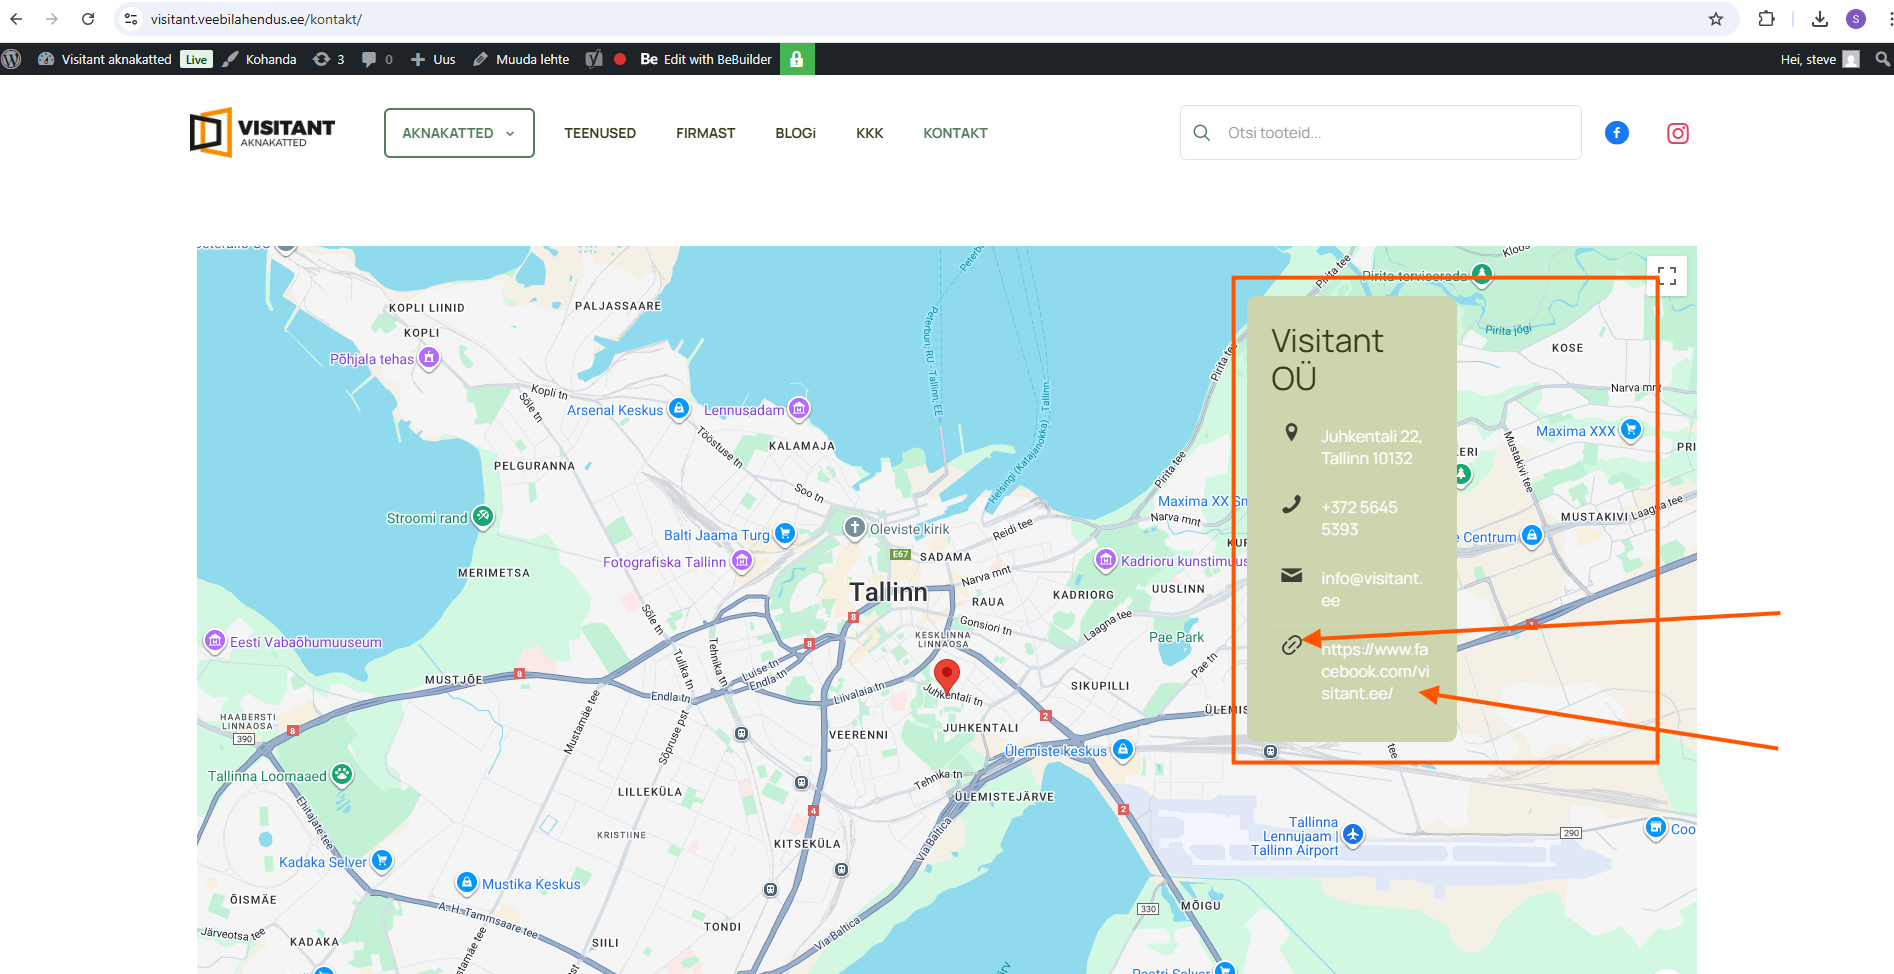The image size is (1894, 974).
Task: Toggle fullscreen view of the map
Action: click(1666, 276)
